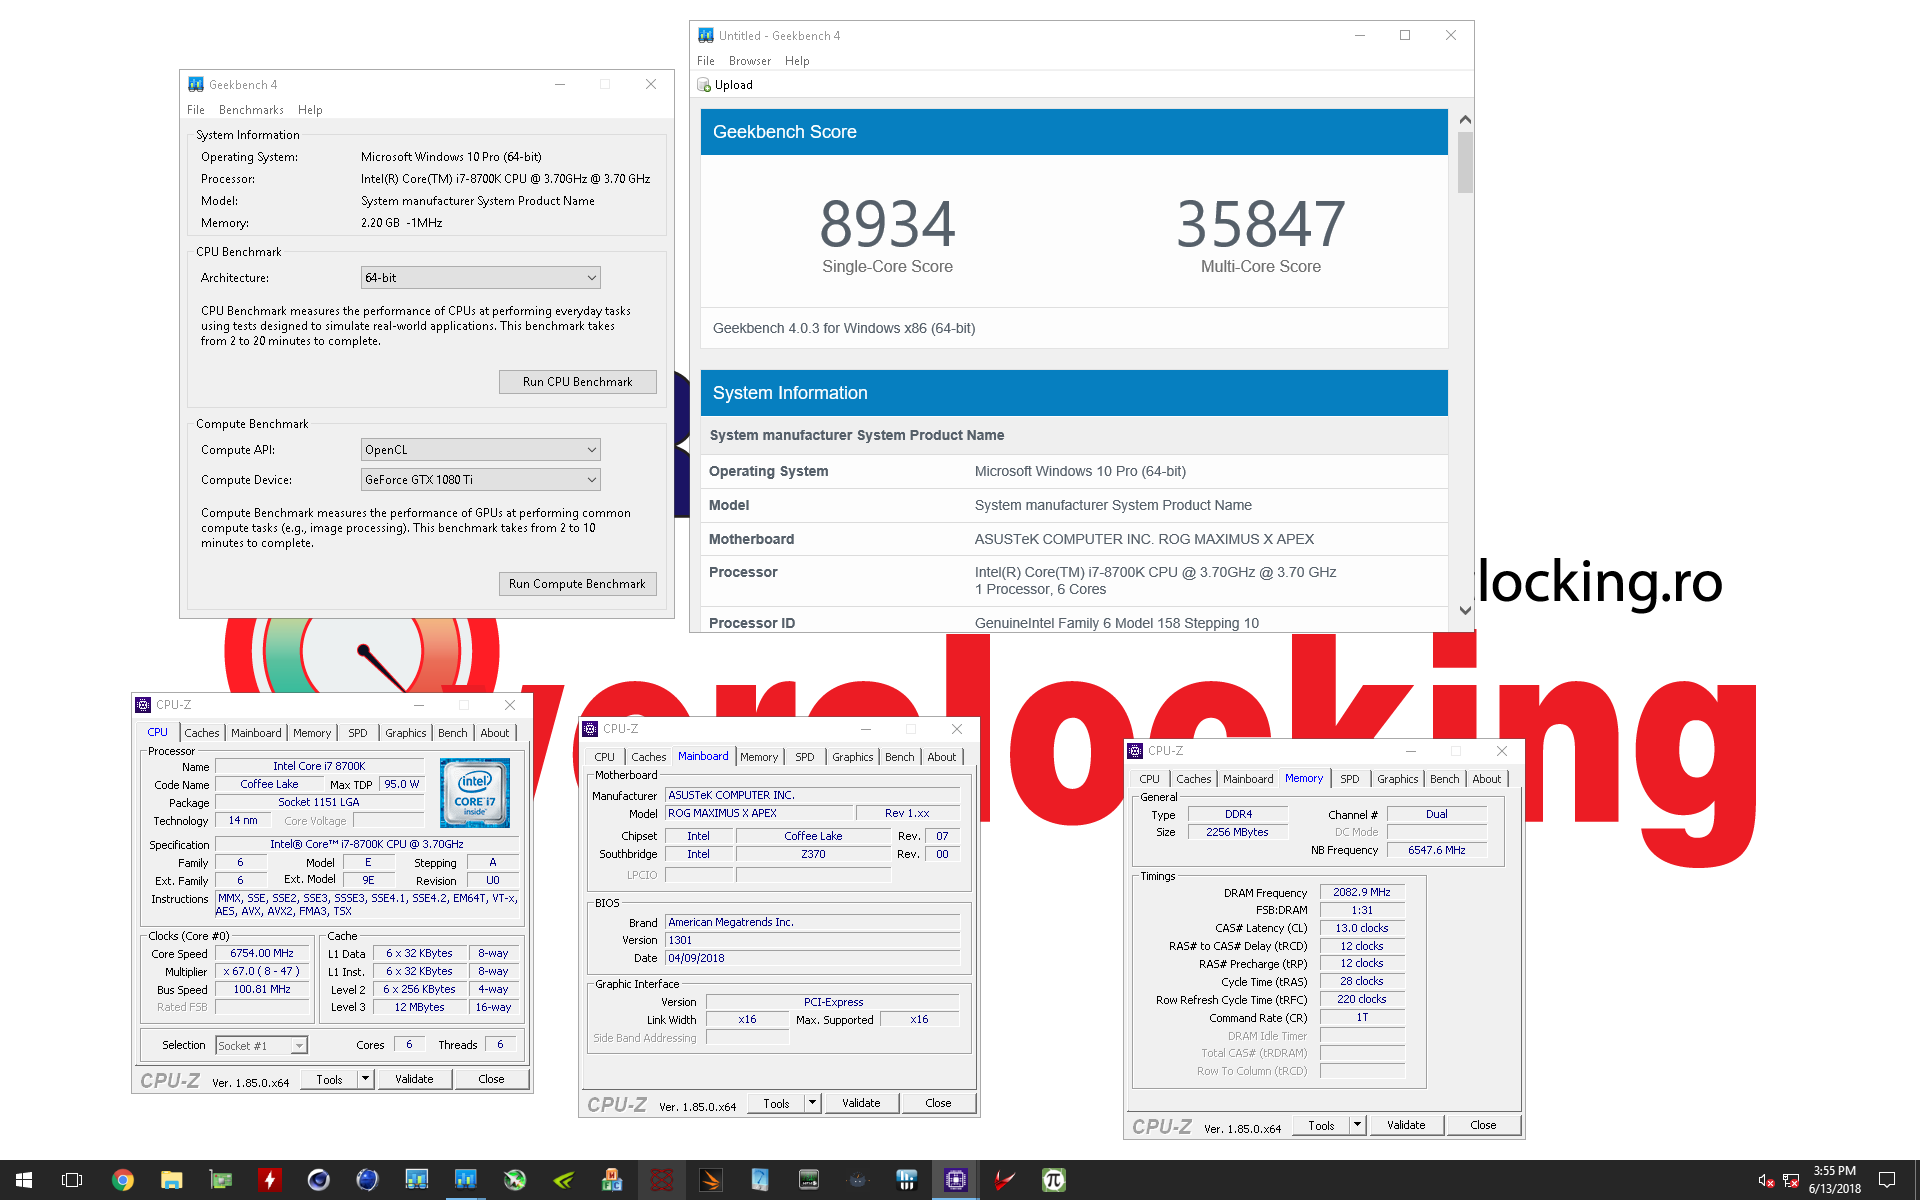The height and width of the screenshot is (1200, 1920).
Task: Click the Single-Core Score 8934
Action: (887, 225)
